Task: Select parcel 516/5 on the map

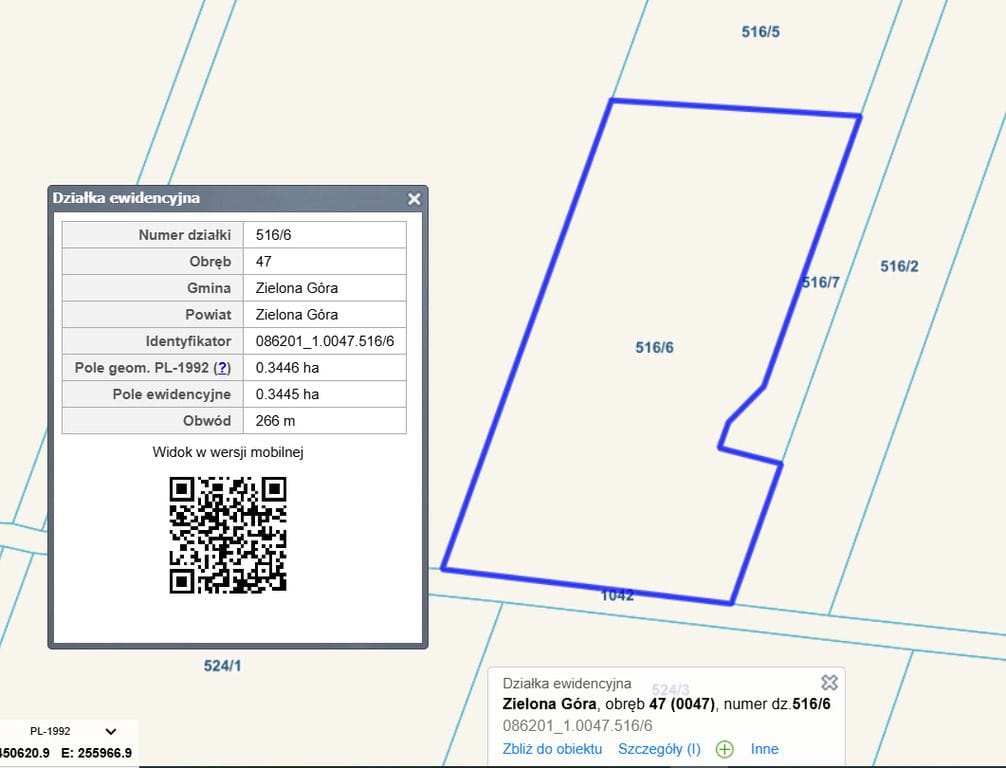Action: (760, 32)
